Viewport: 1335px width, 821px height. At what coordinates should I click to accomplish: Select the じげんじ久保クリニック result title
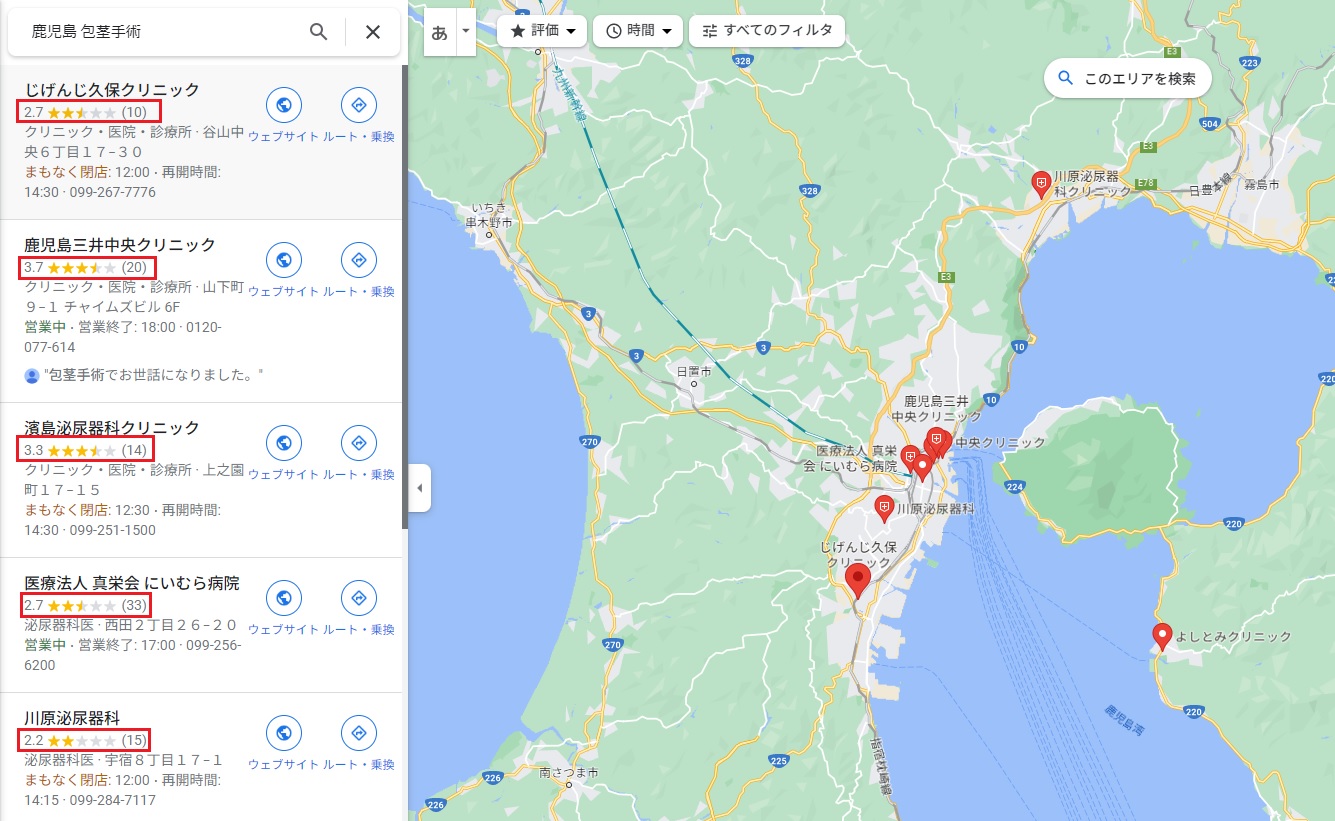(x=112, y=89)
